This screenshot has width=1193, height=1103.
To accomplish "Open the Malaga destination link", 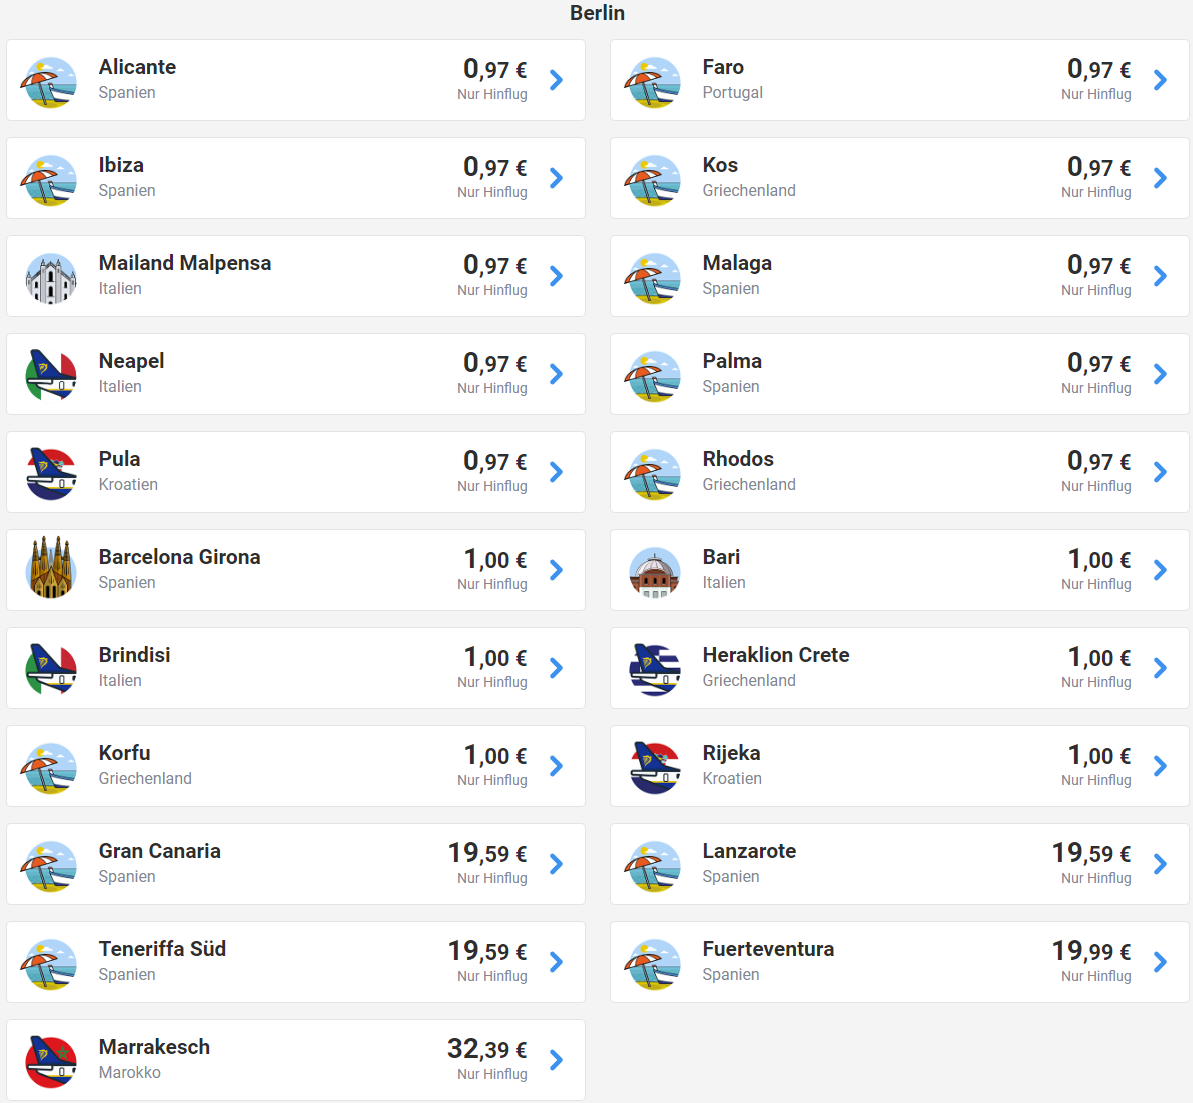I will [737, 263].
